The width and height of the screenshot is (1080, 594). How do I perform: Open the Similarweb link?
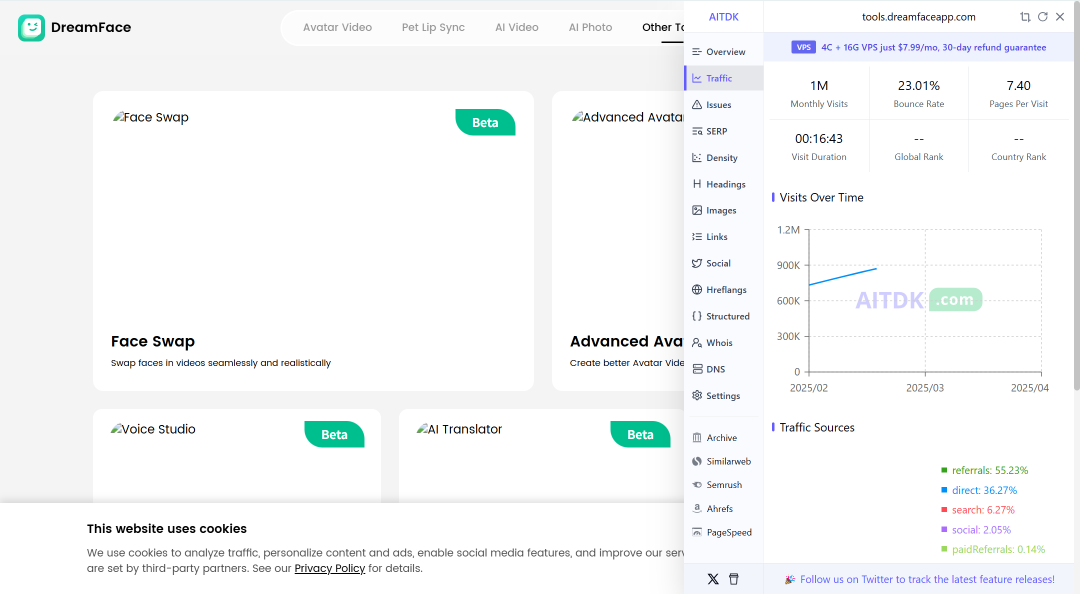pos(724,461)
